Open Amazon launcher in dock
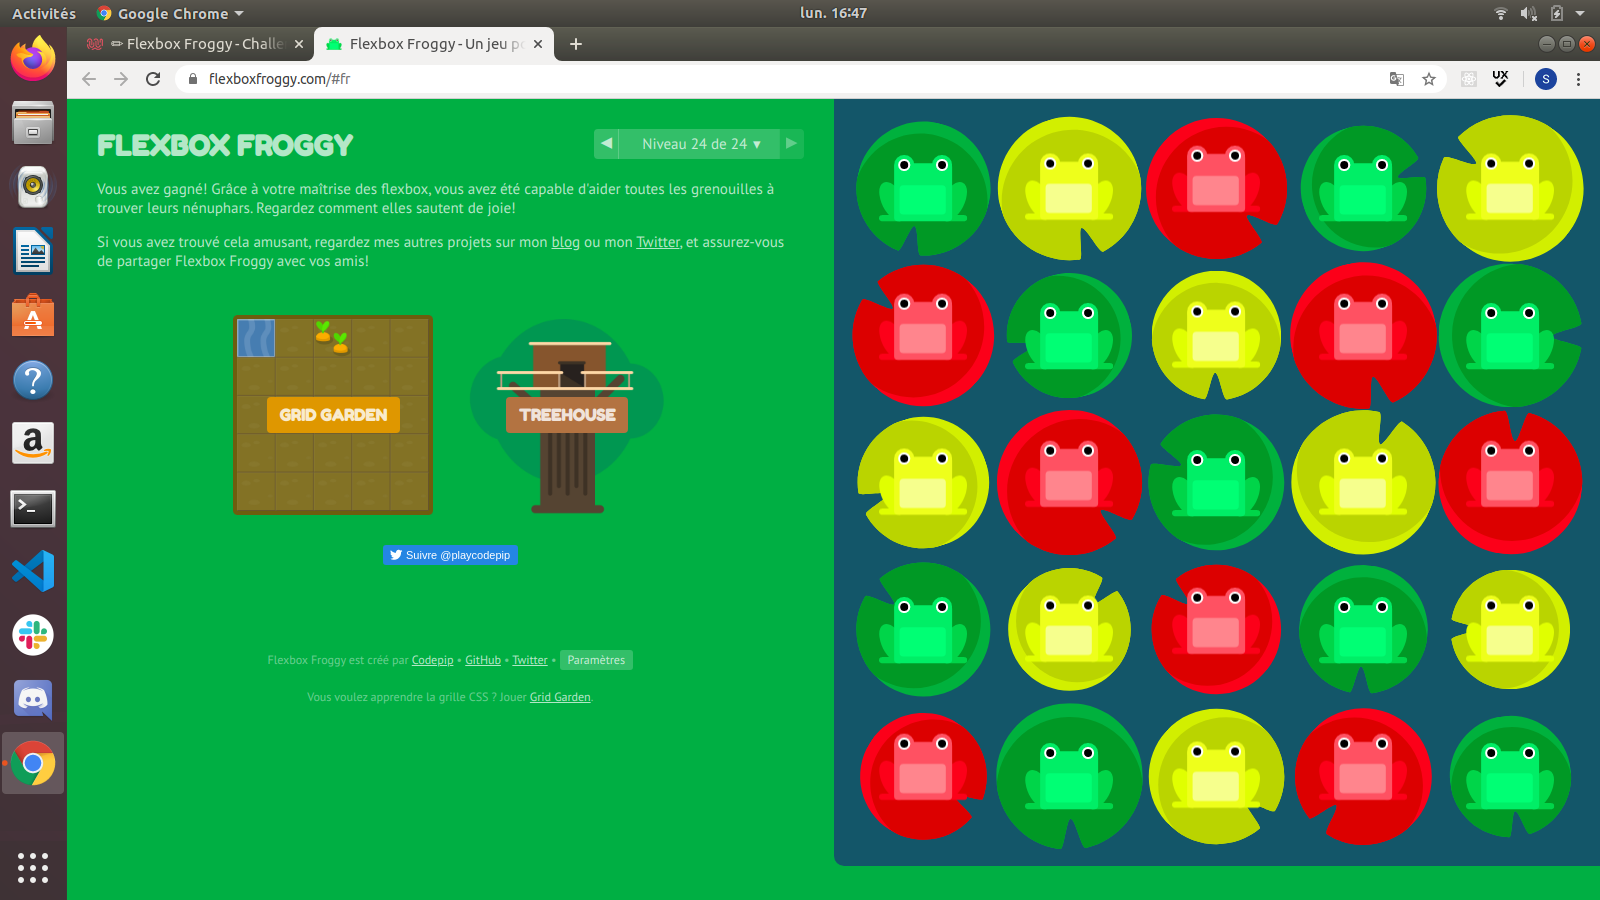Screen dimensions: 1600x900 33,443
